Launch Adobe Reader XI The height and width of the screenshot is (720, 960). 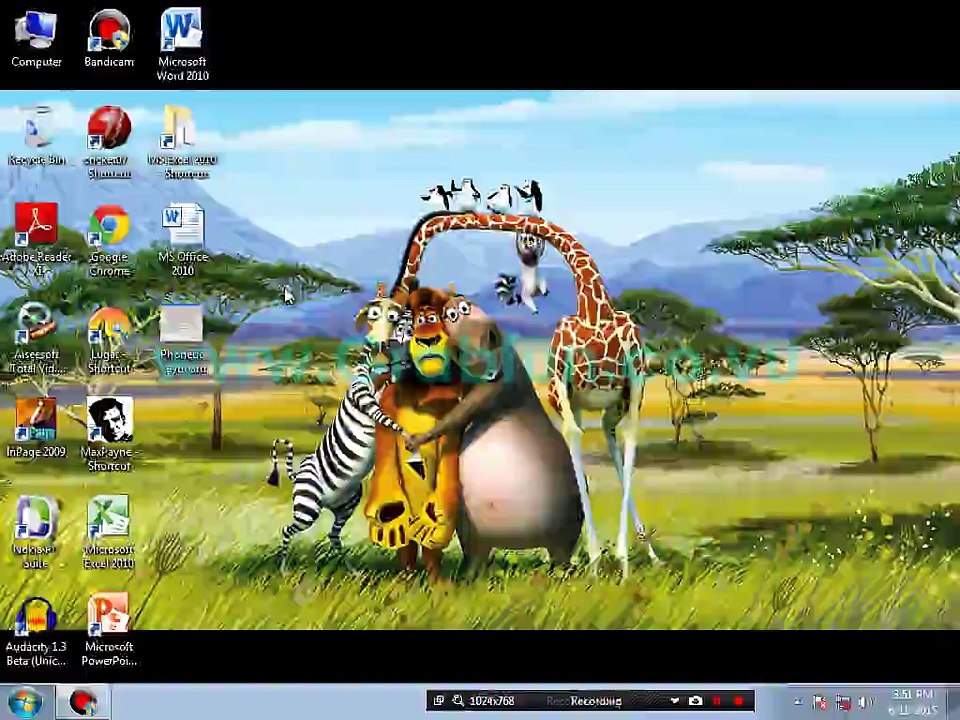point(37,239)
